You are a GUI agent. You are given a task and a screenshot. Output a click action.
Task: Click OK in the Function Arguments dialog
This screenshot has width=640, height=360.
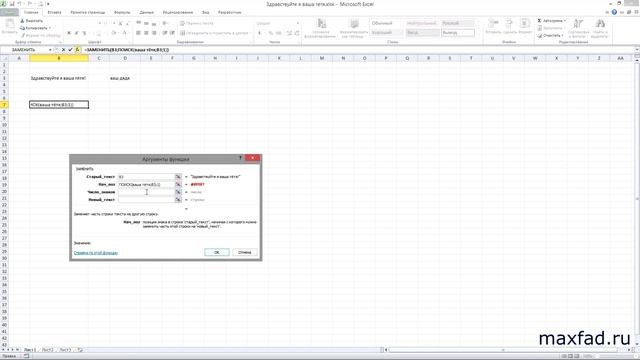tap(217, 252)
